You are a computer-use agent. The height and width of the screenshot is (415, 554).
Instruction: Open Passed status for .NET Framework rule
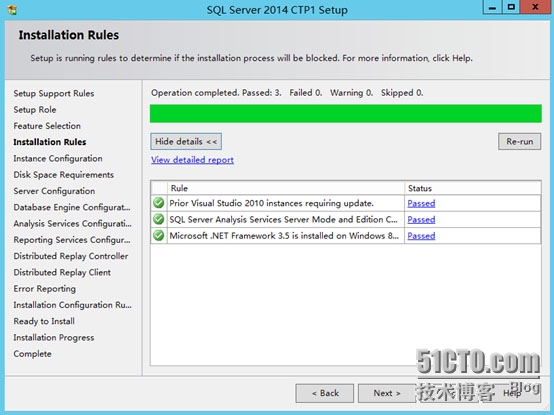point(421,236)
